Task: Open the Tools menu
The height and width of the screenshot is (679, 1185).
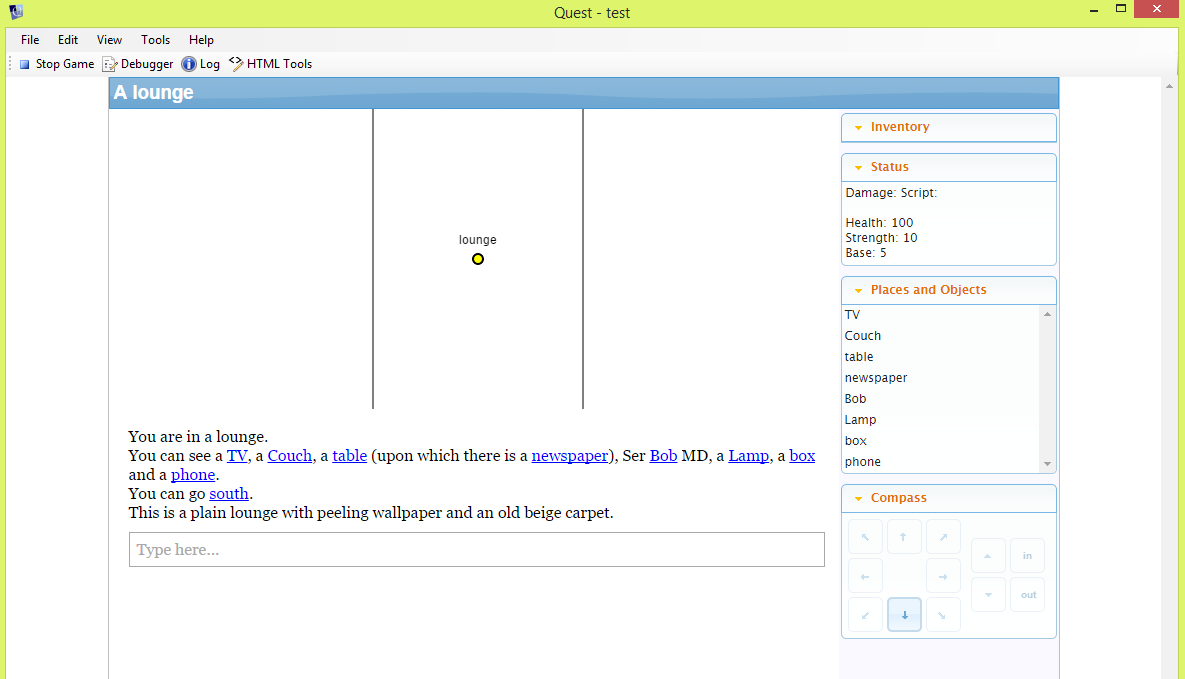Action: coord(155,40)
